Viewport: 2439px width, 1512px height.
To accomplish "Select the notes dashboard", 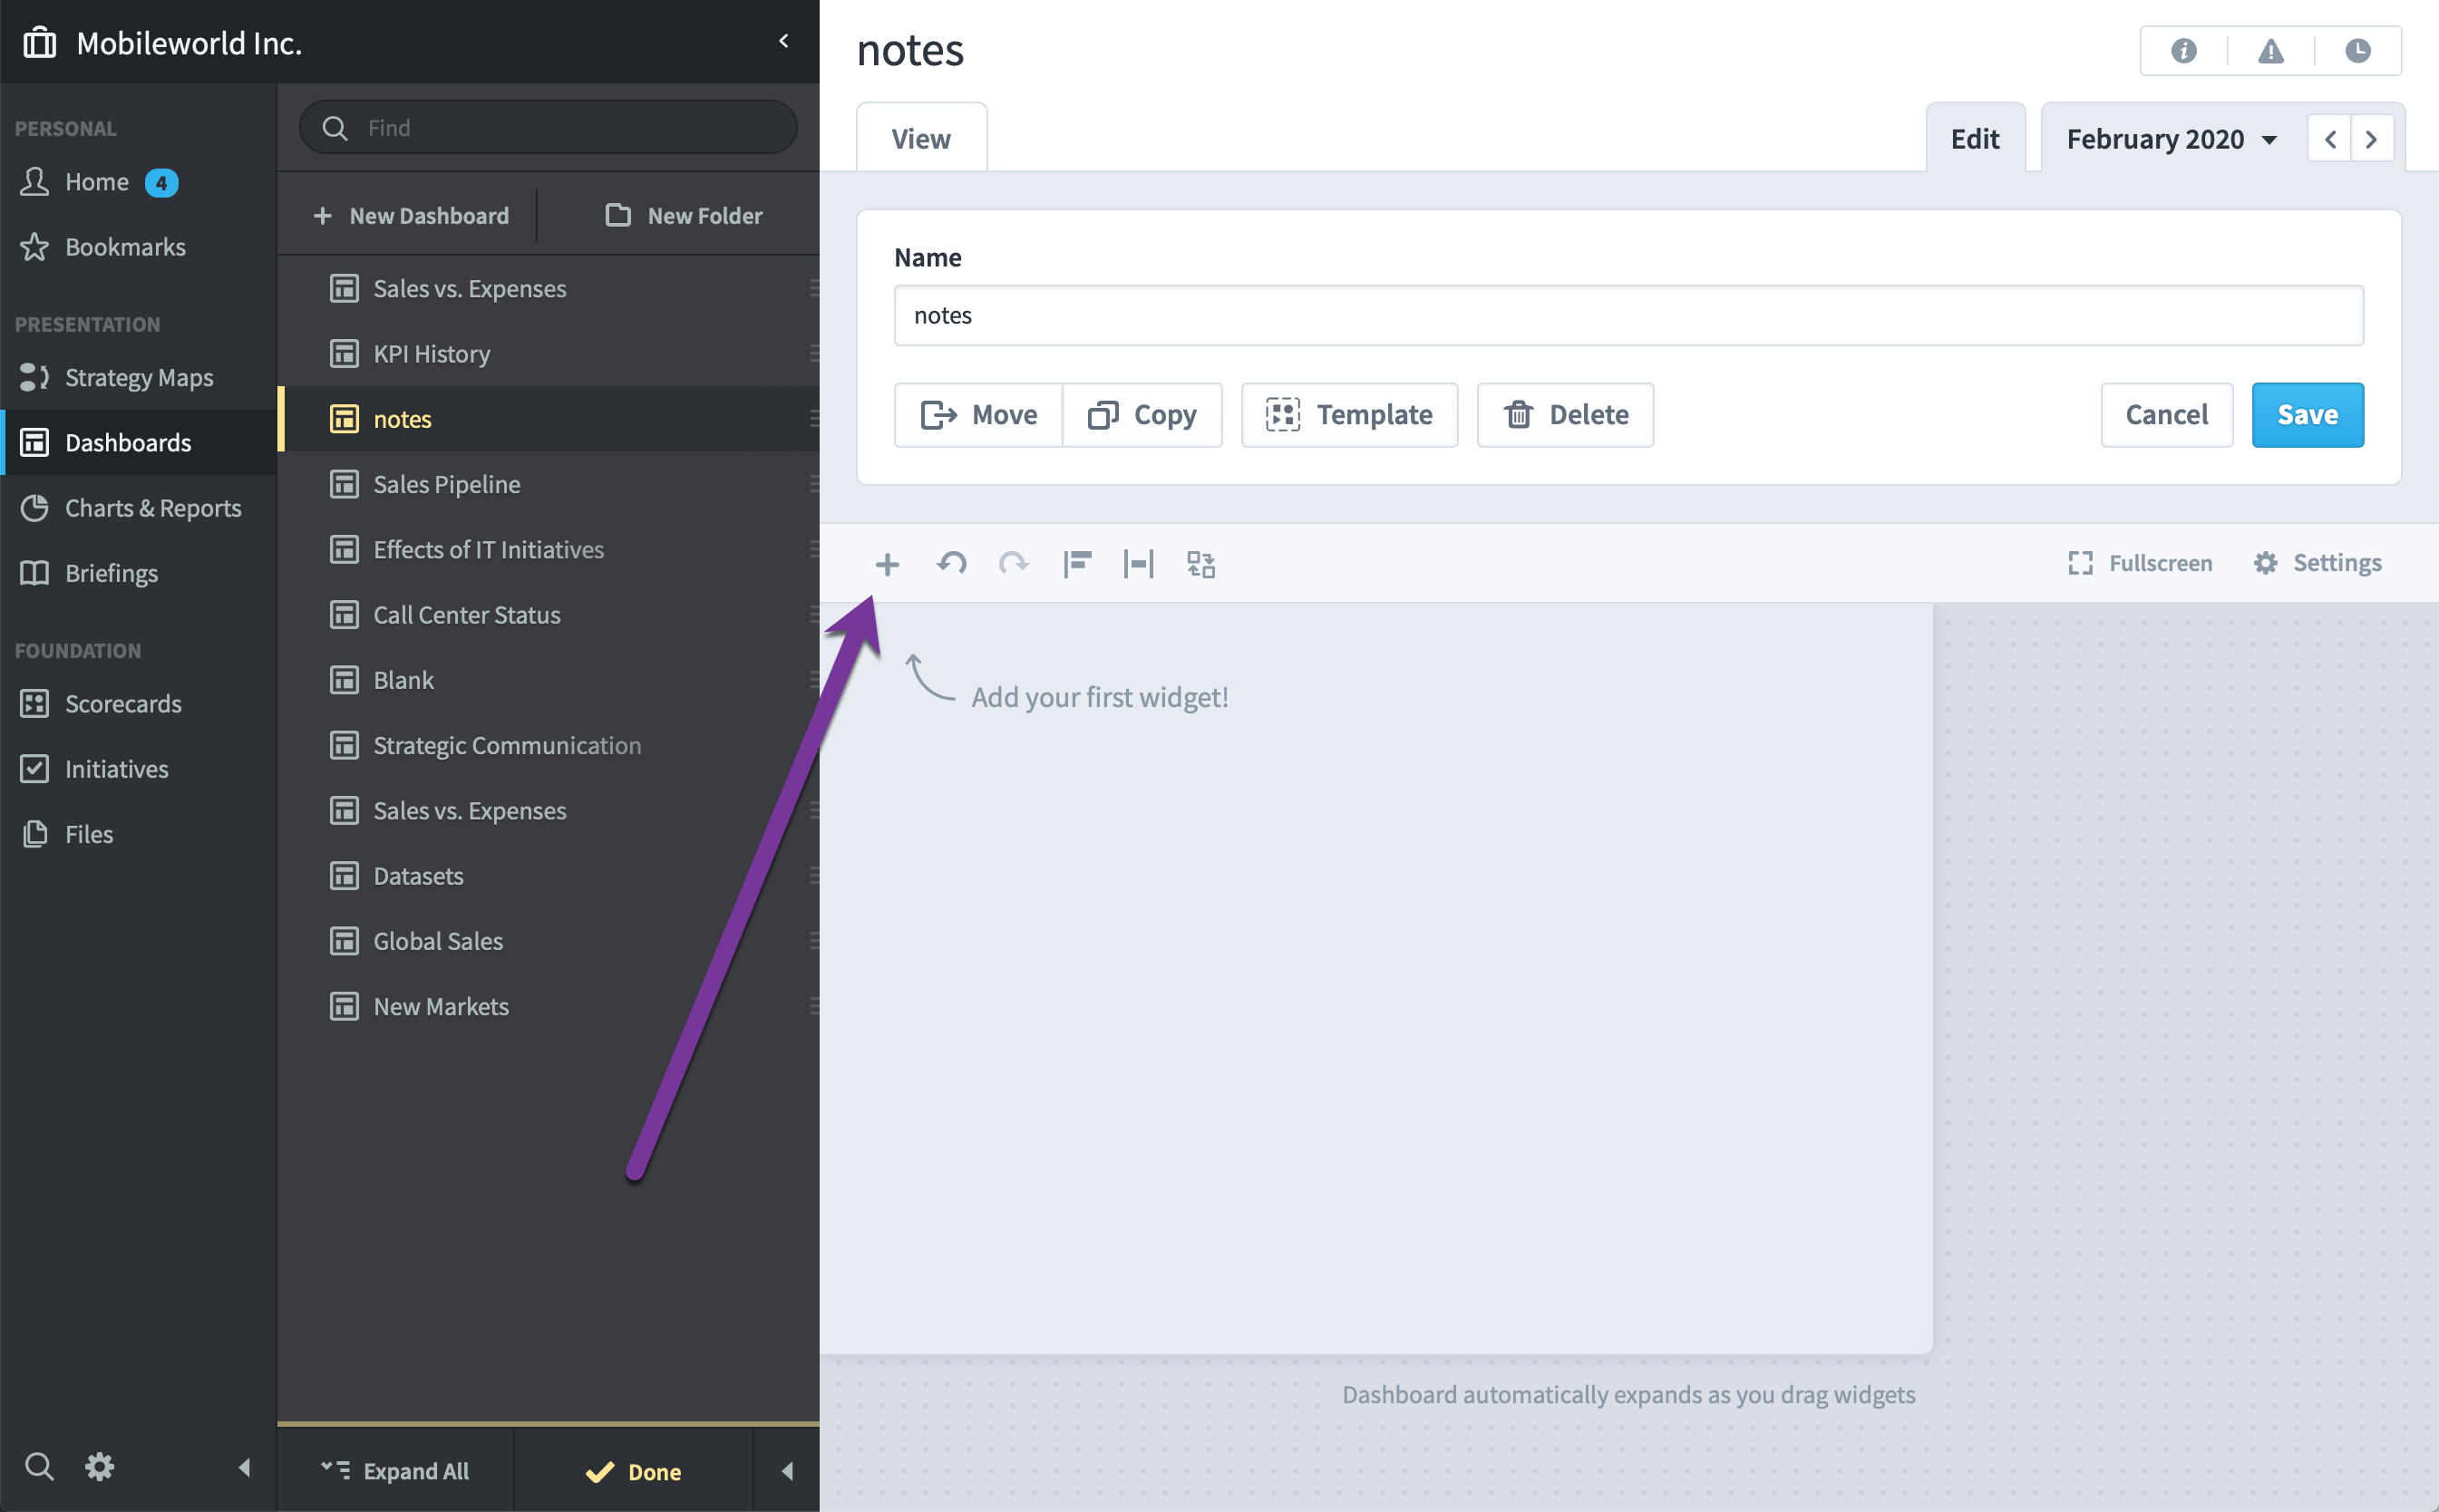I will [548, 418].
